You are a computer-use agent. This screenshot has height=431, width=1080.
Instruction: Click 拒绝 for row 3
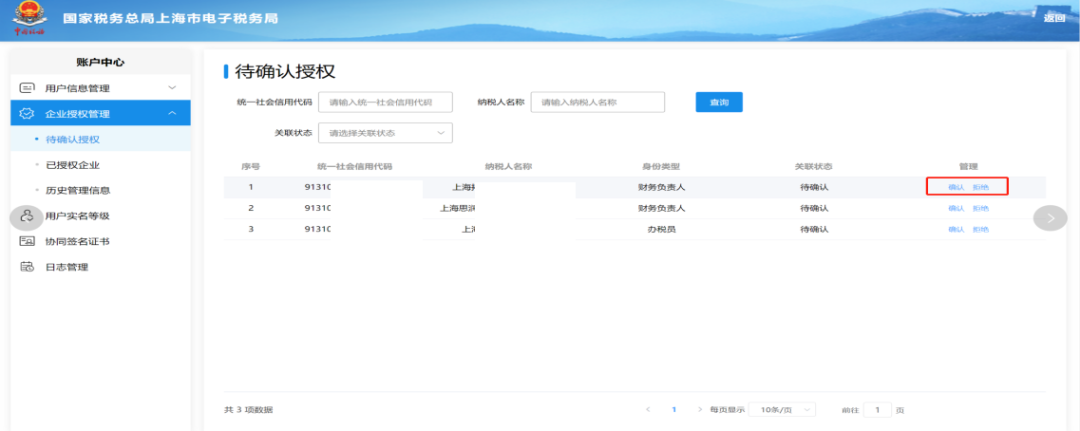coord(981,229)
